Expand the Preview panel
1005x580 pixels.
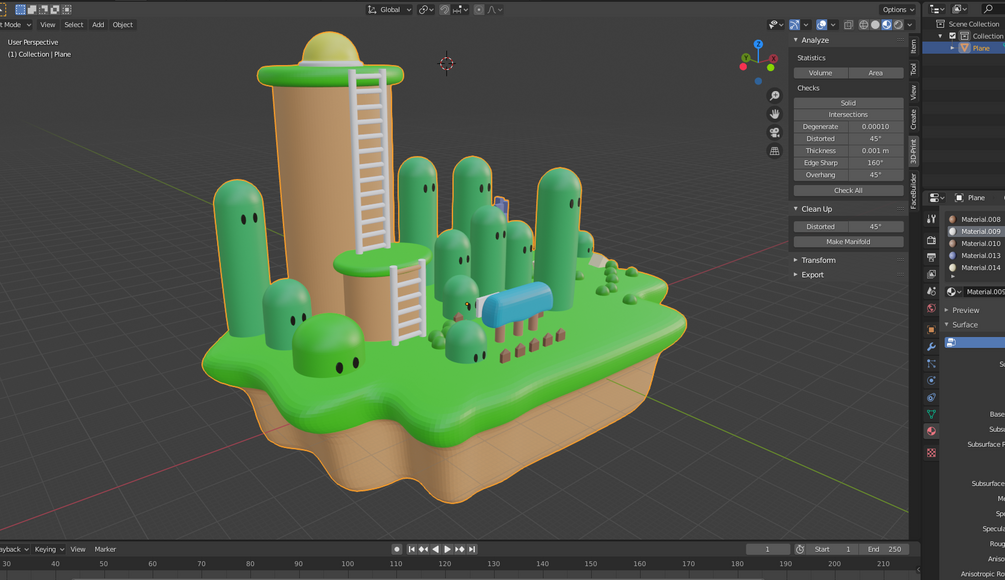point(947,310)
